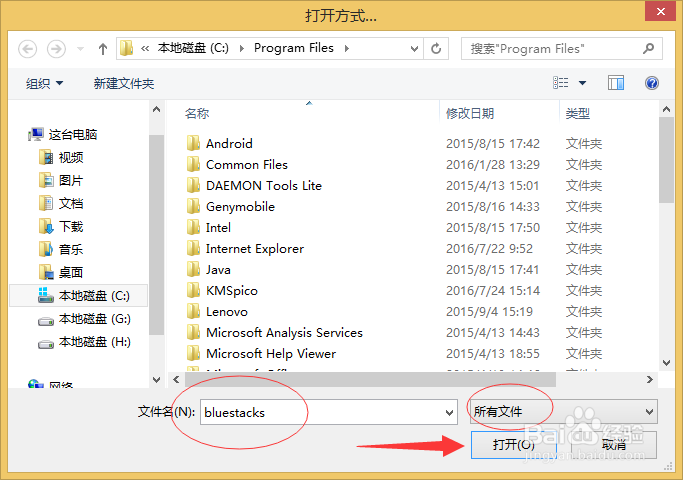Select 这台电脑 in the navigation pane
This screenshot has height=480, width=683.
tap(62, 135)
